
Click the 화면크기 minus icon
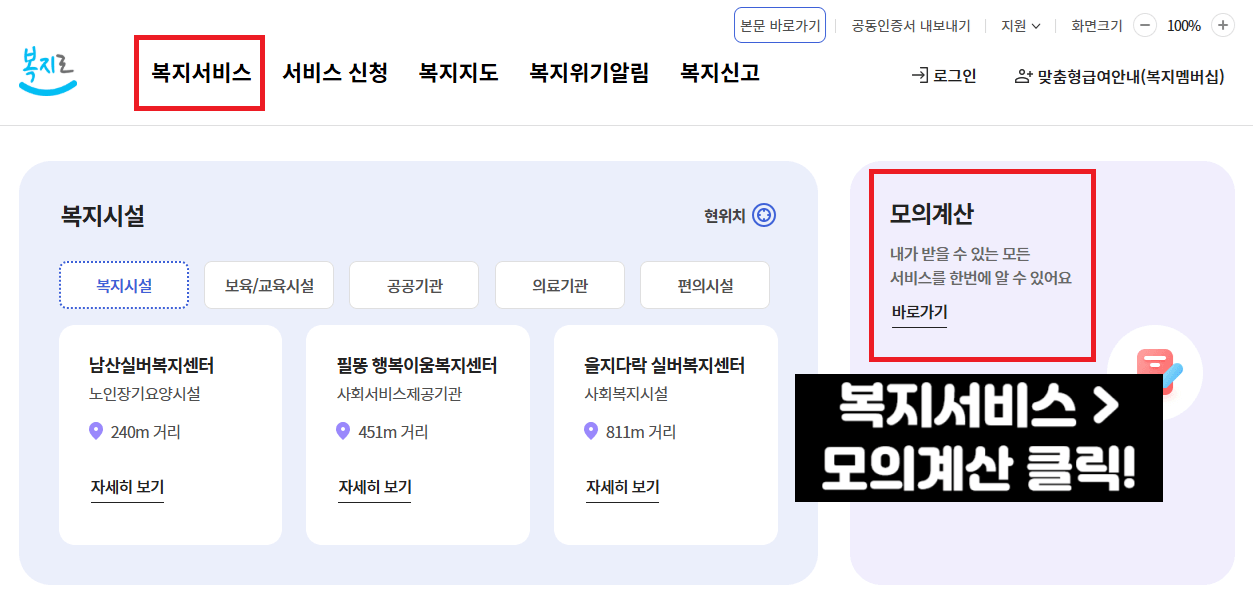tap(1144, 26)
